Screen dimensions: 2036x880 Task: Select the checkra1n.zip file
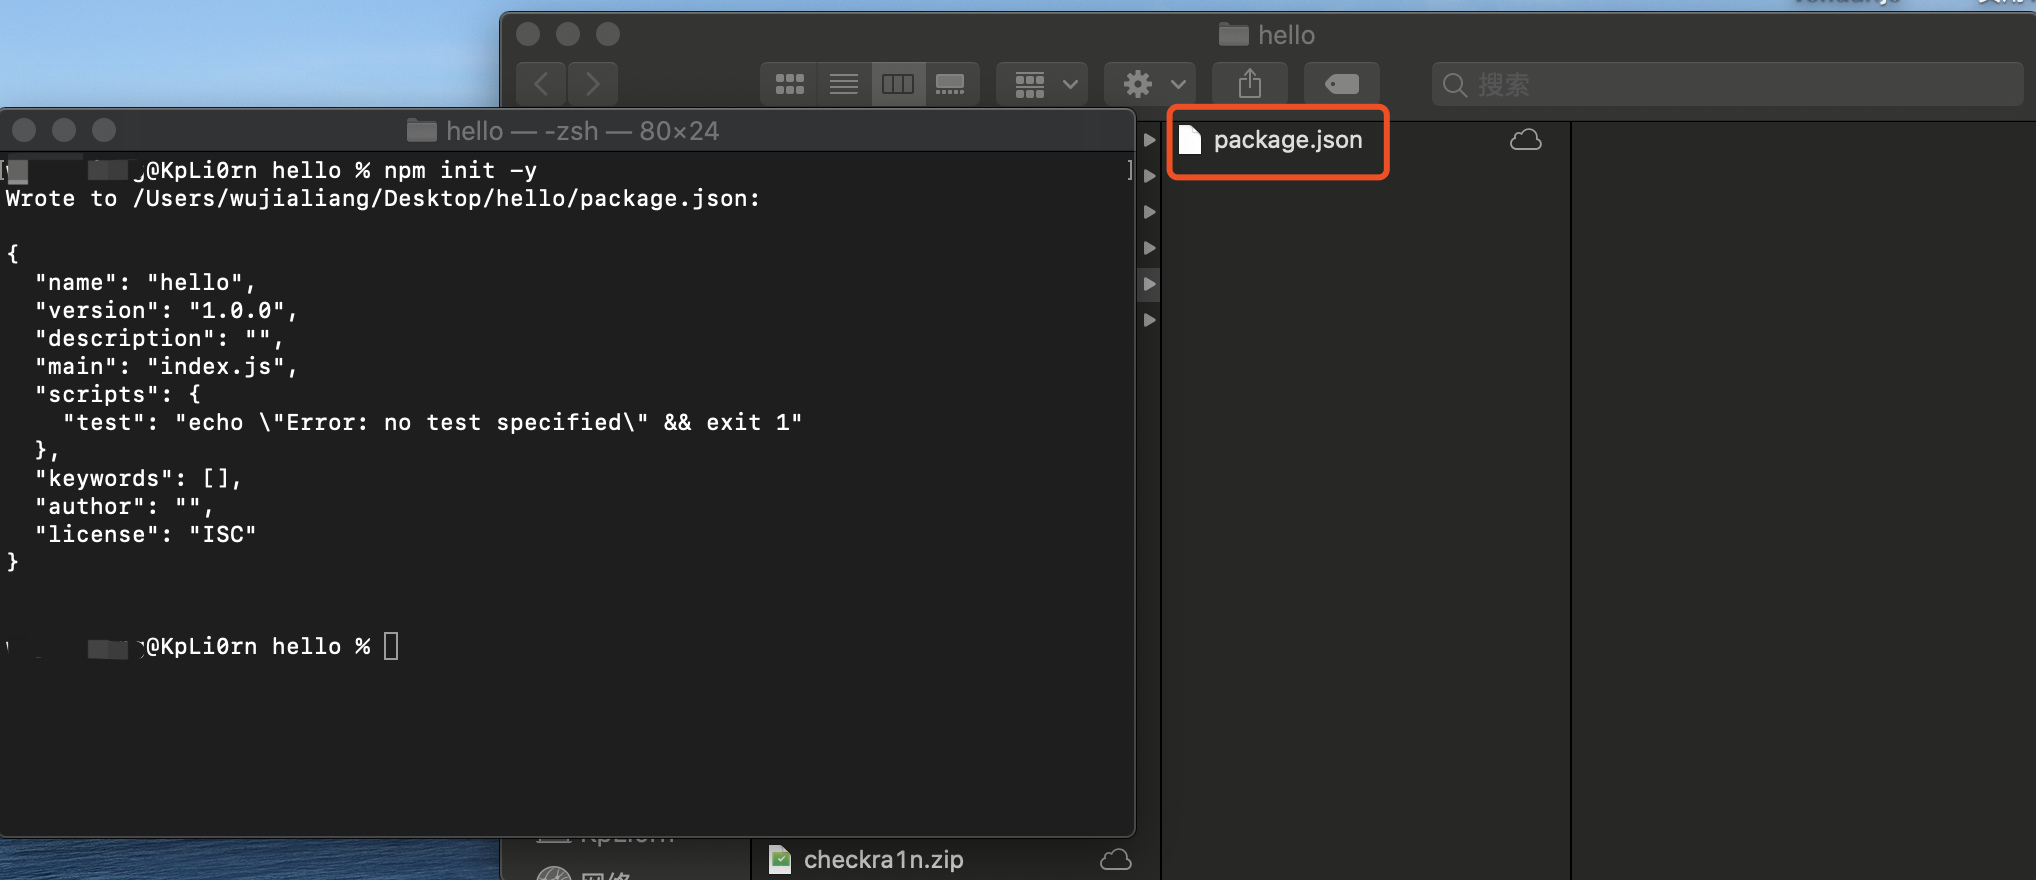[x=883, y=859]
